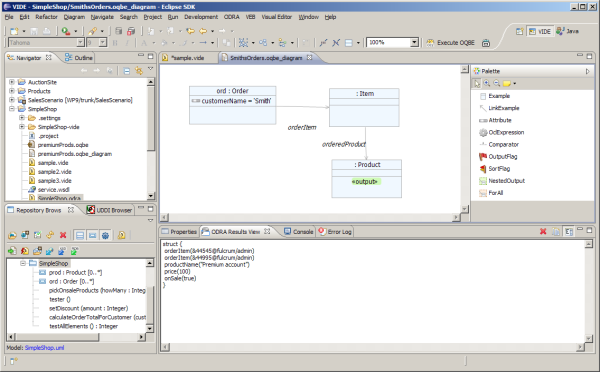Open the ODRA menu
The width and height of the screenshot is (600, 372).
pyautogui.click(x=232, y=17)
